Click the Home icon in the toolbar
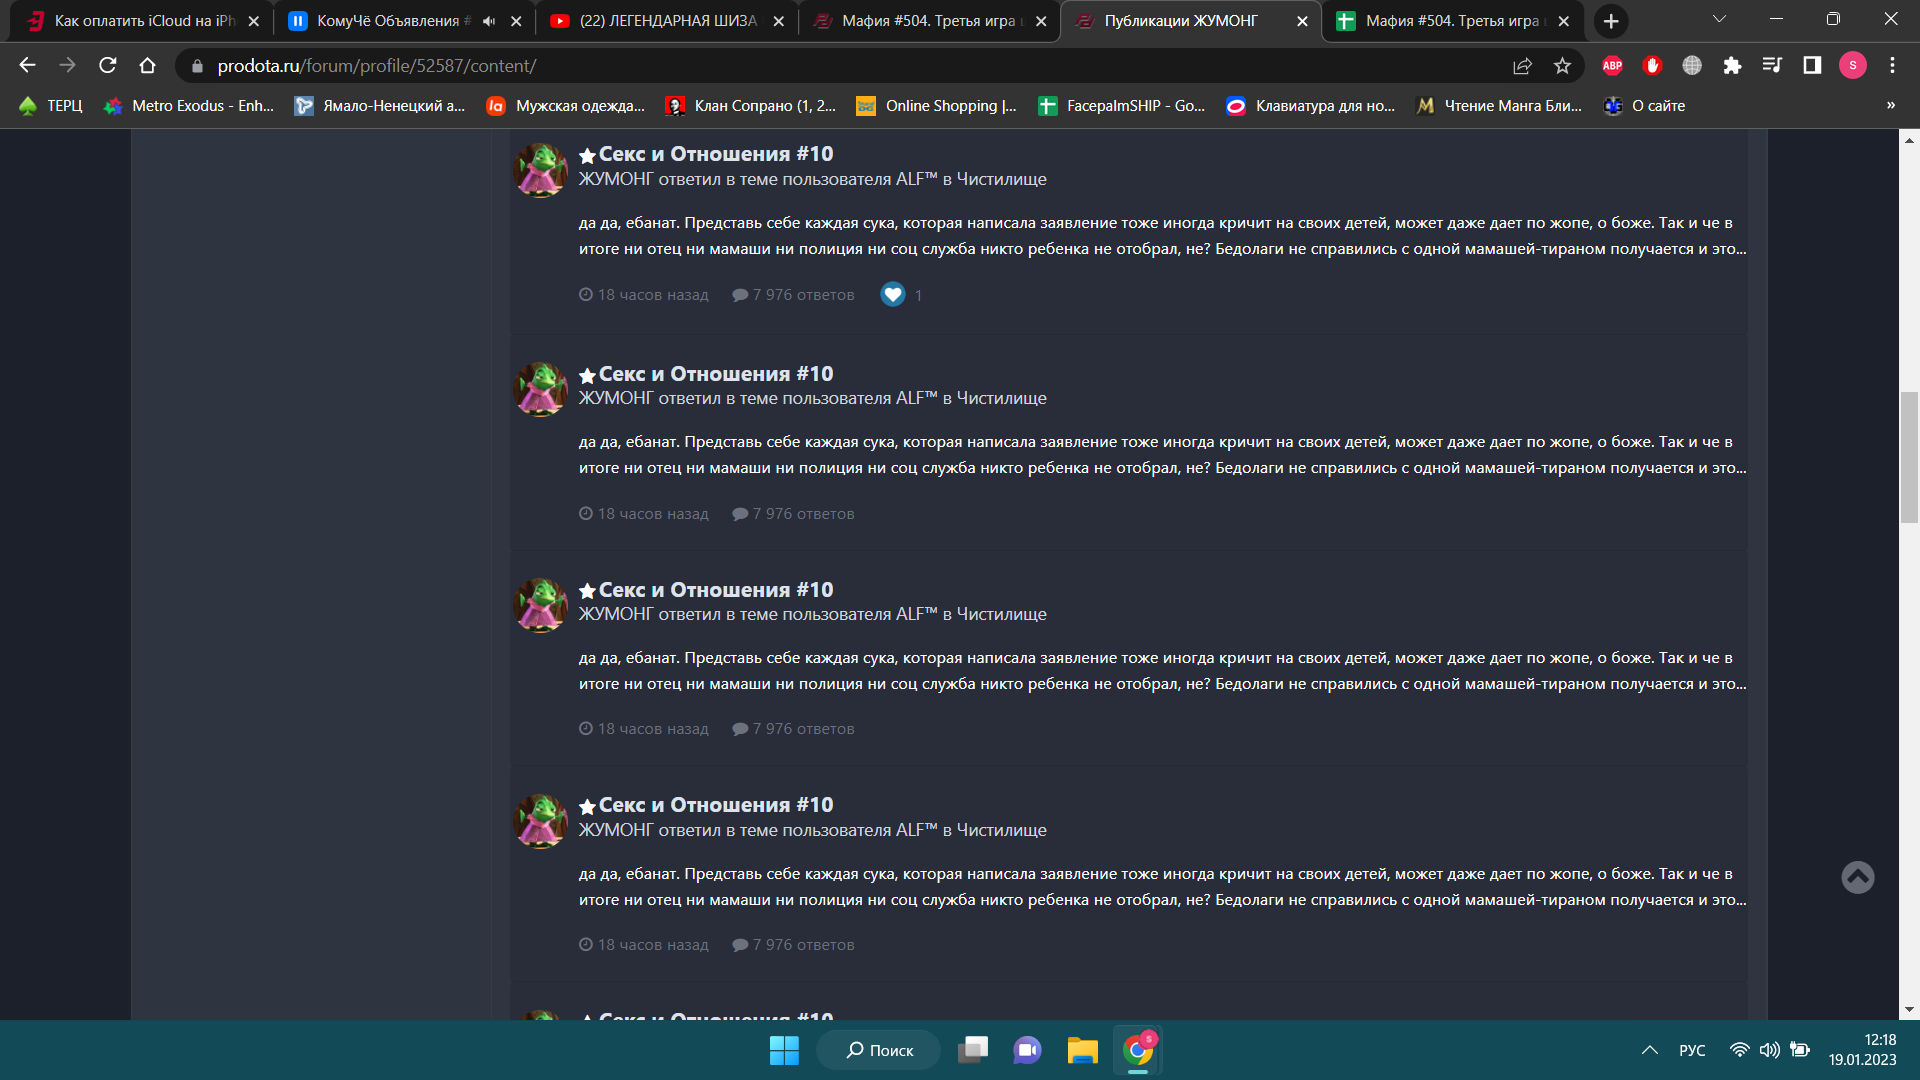Screen dimensions: 1920x1080 148,66
